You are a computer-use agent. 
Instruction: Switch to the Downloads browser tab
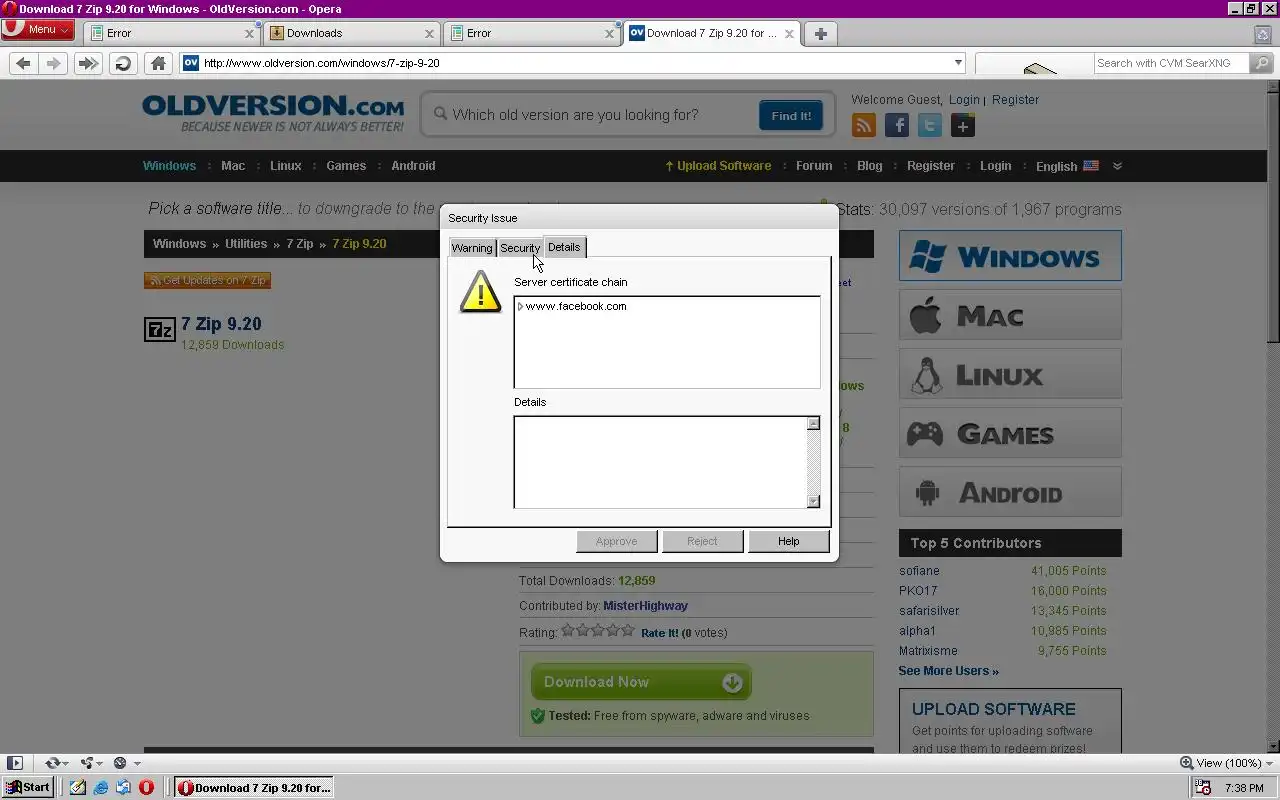pos(352,33)
